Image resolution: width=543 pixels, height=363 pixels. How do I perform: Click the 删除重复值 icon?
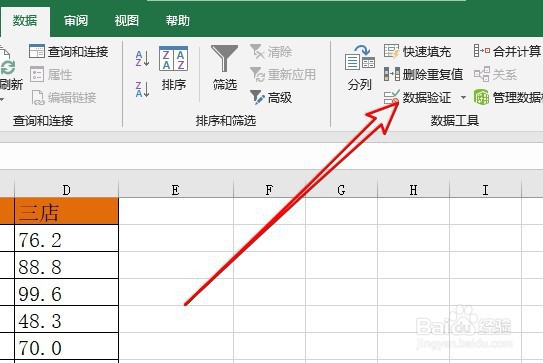pyautogui.click(x=392, y=74)
